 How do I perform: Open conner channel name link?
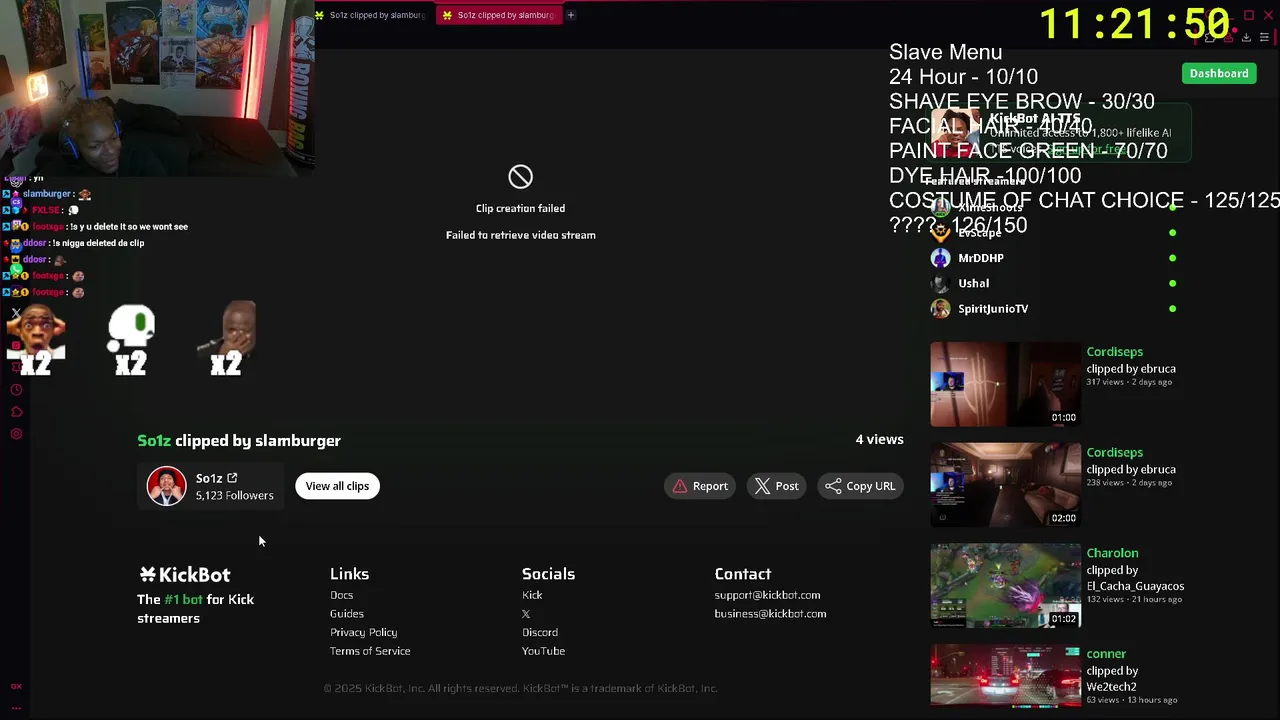1106,654
